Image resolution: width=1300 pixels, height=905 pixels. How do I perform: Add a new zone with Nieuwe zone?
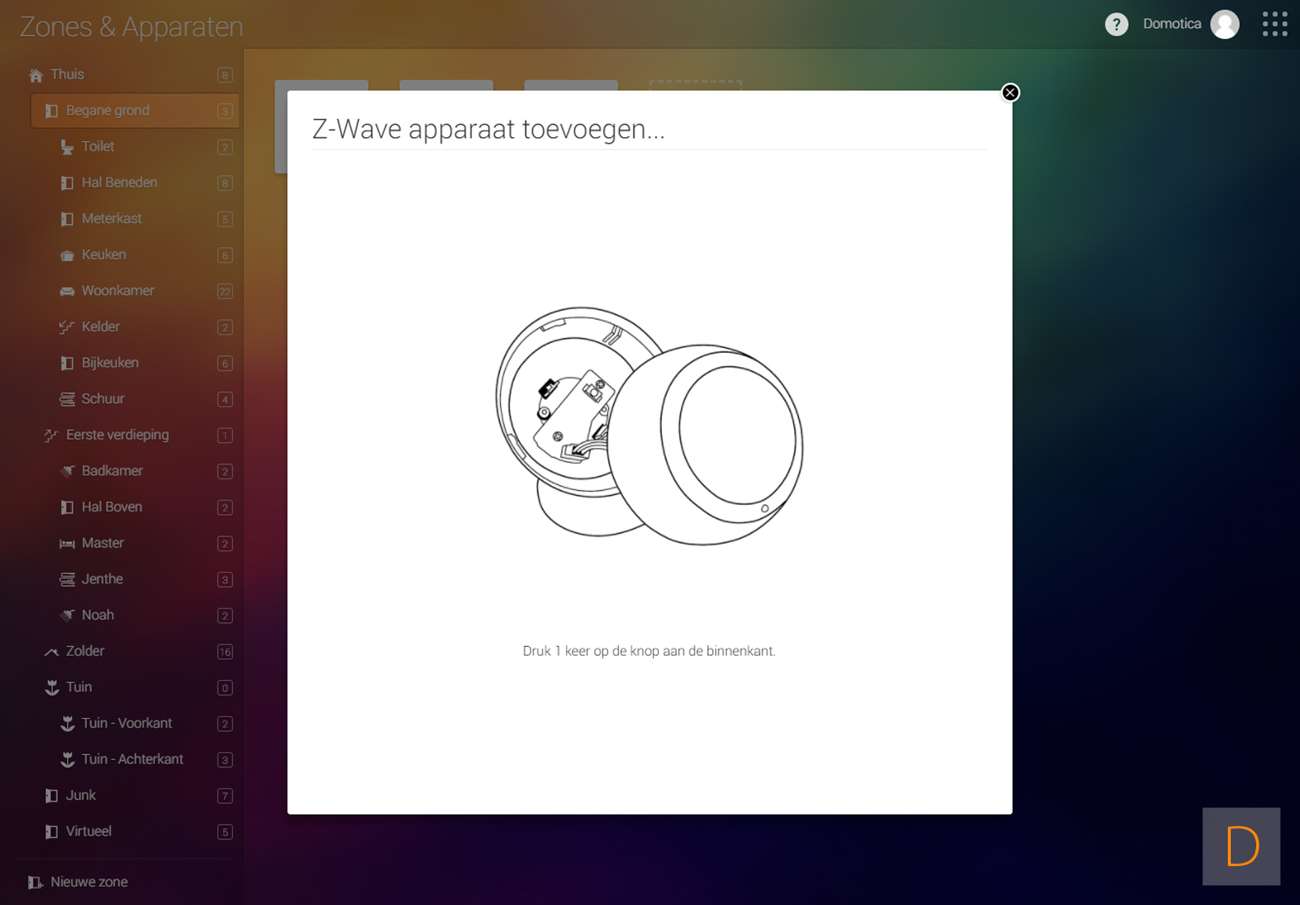click(x=78, y=882)
